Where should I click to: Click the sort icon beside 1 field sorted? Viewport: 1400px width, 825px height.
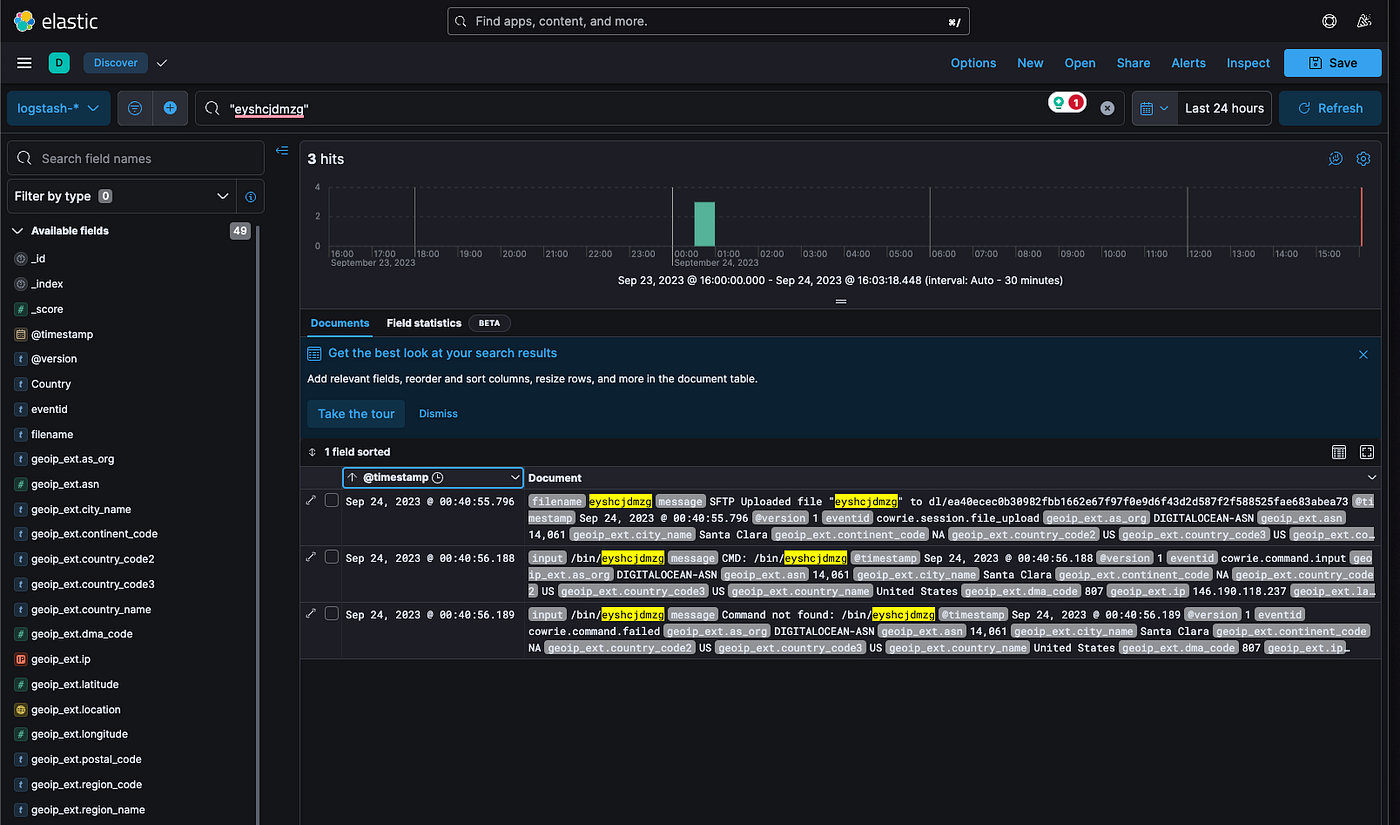click(312, 452)
